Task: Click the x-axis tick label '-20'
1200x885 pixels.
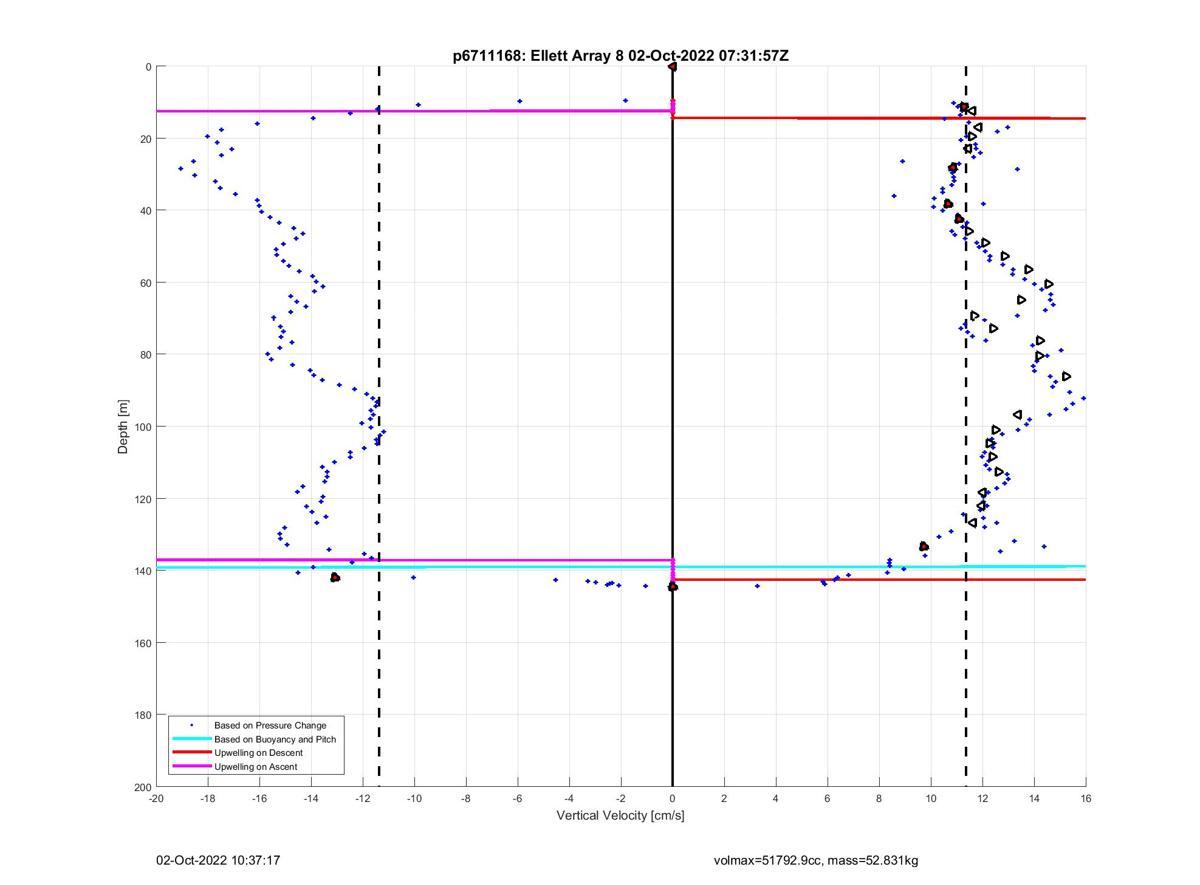Action: [156, 798]
